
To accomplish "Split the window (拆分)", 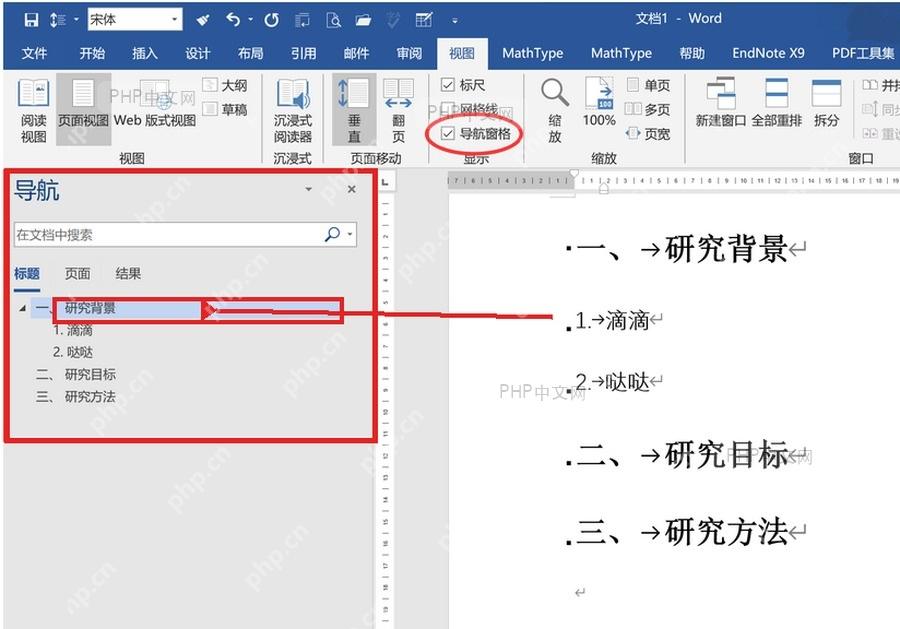I will 827,103.
